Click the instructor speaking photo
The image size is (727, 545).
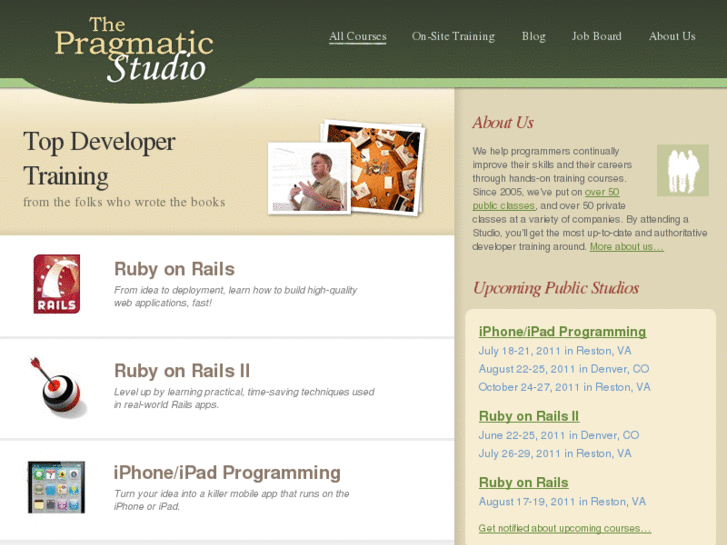309,179
